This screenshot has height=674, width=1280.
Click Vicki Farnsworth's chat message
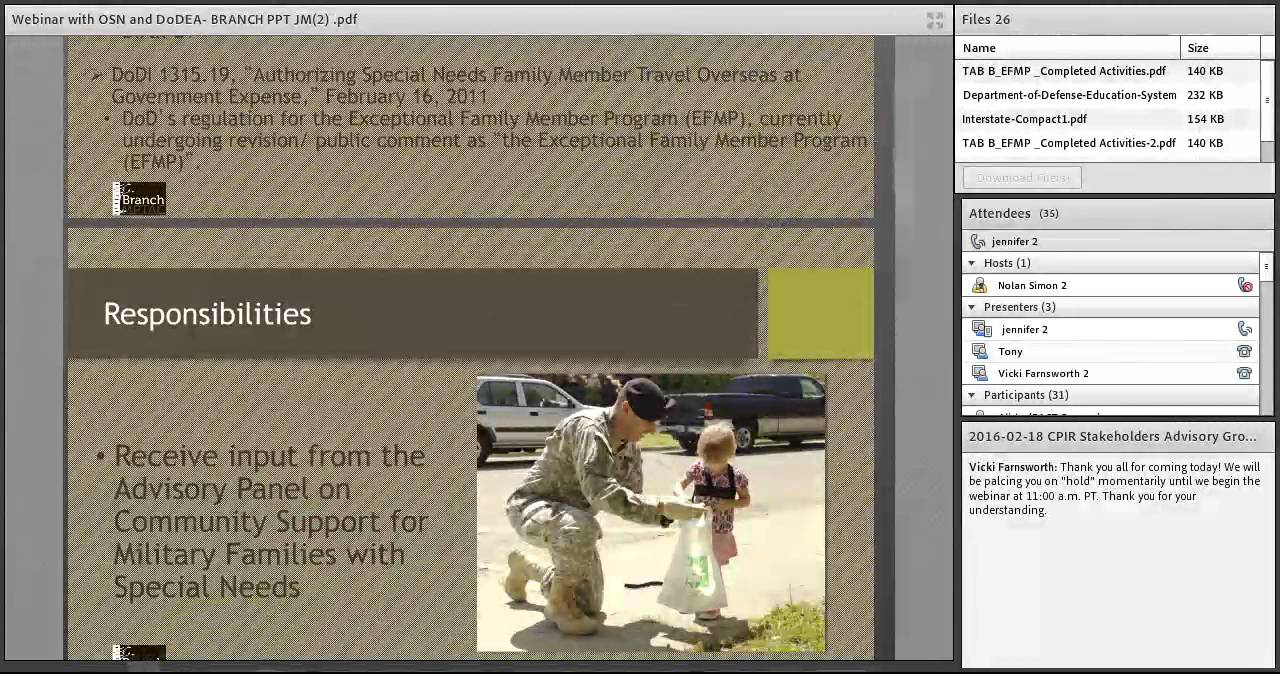point(1115,488)
